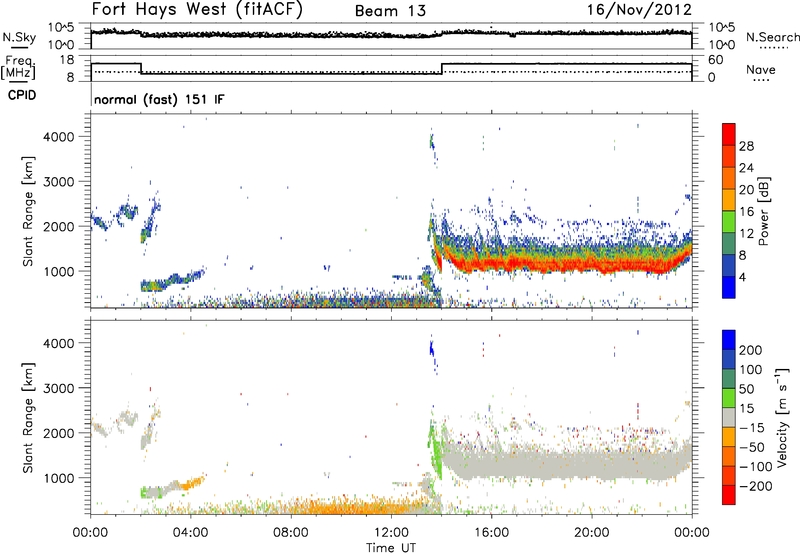The width and height of the screenshot is (800, 554).
Task: Click the gray band of velocity colorbar
Action: (x=729, y=417)
